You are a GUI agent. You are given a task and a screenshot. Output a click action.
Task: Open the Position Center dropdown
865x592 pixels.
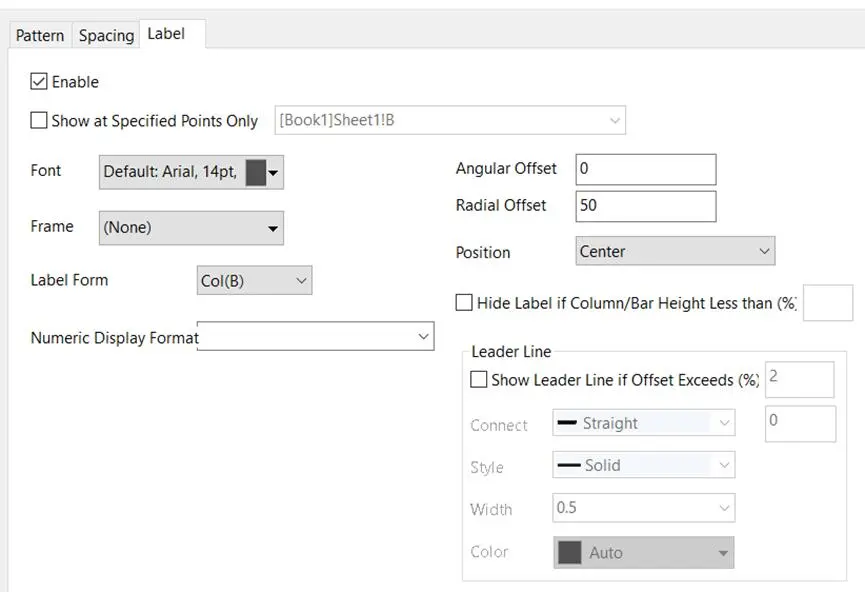[675, 251]
